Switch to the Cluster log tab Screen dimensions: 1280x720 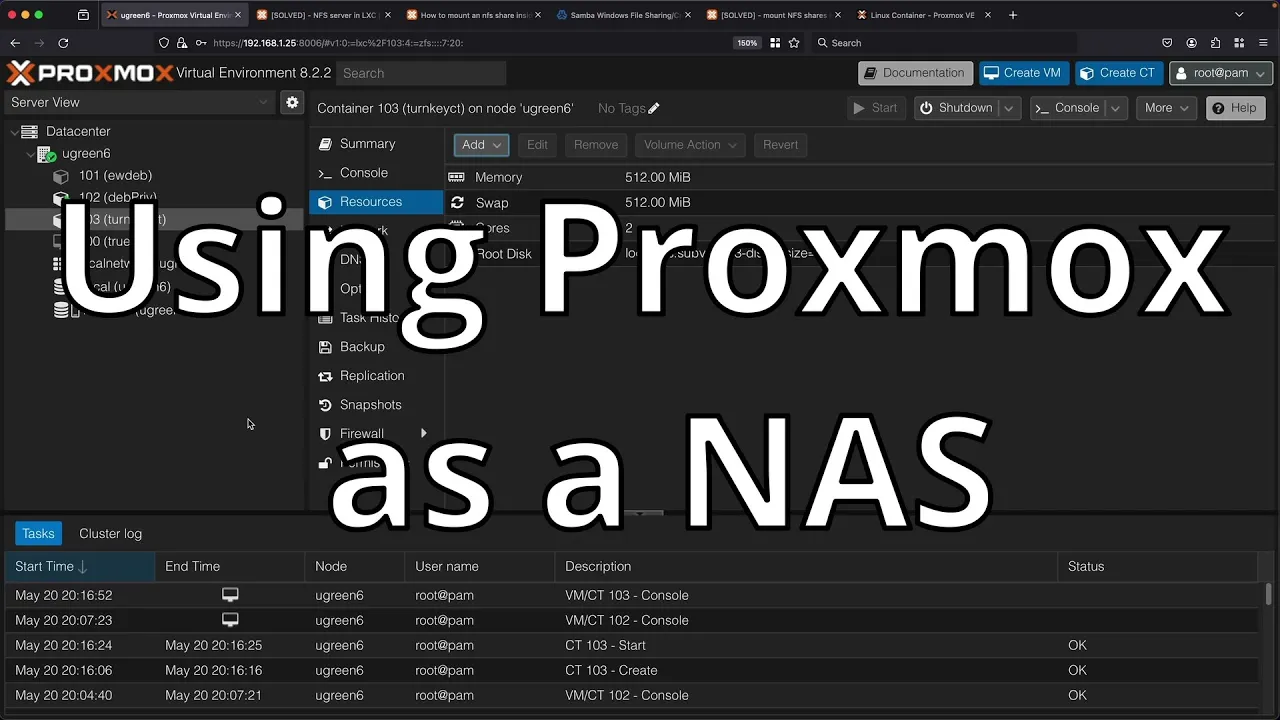click(x=110, y=534)
